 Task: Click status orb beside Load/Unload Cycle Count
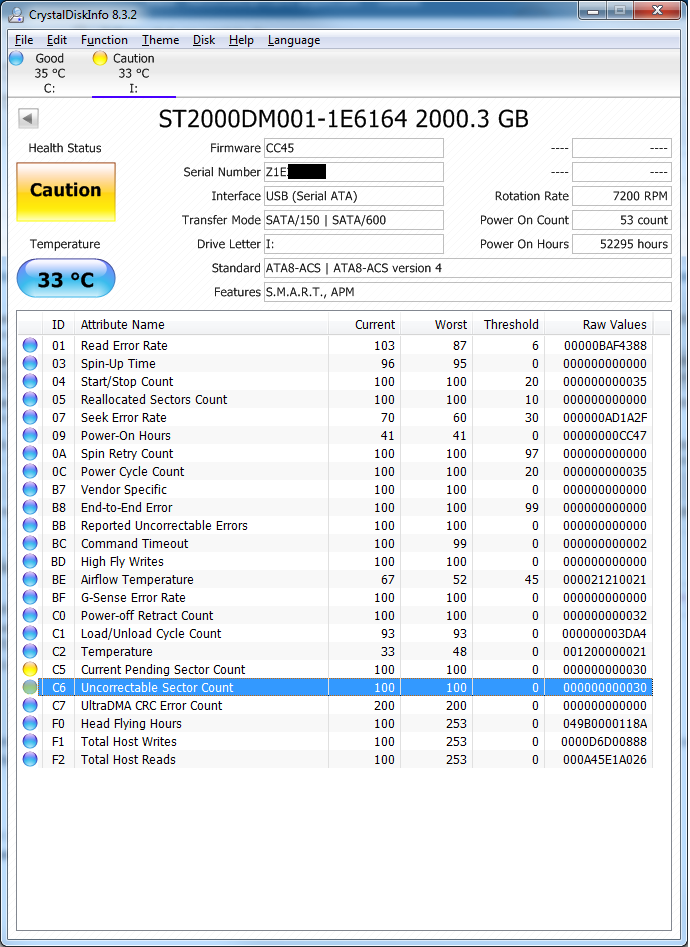tap(30, 634)
